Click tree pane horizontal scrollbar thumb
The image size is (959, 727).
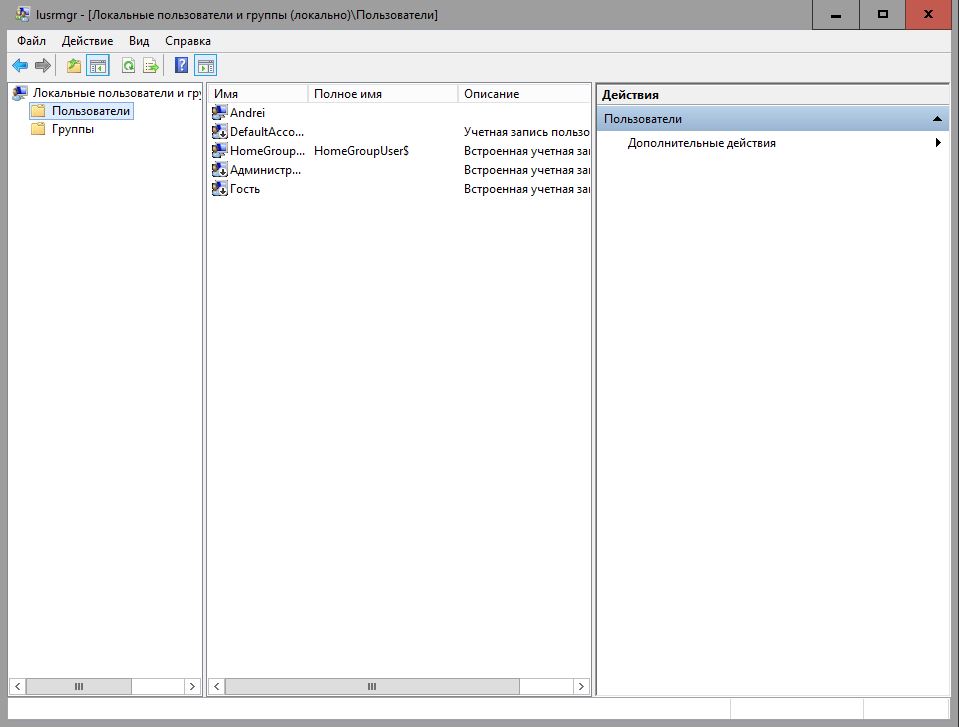point(79,686)
